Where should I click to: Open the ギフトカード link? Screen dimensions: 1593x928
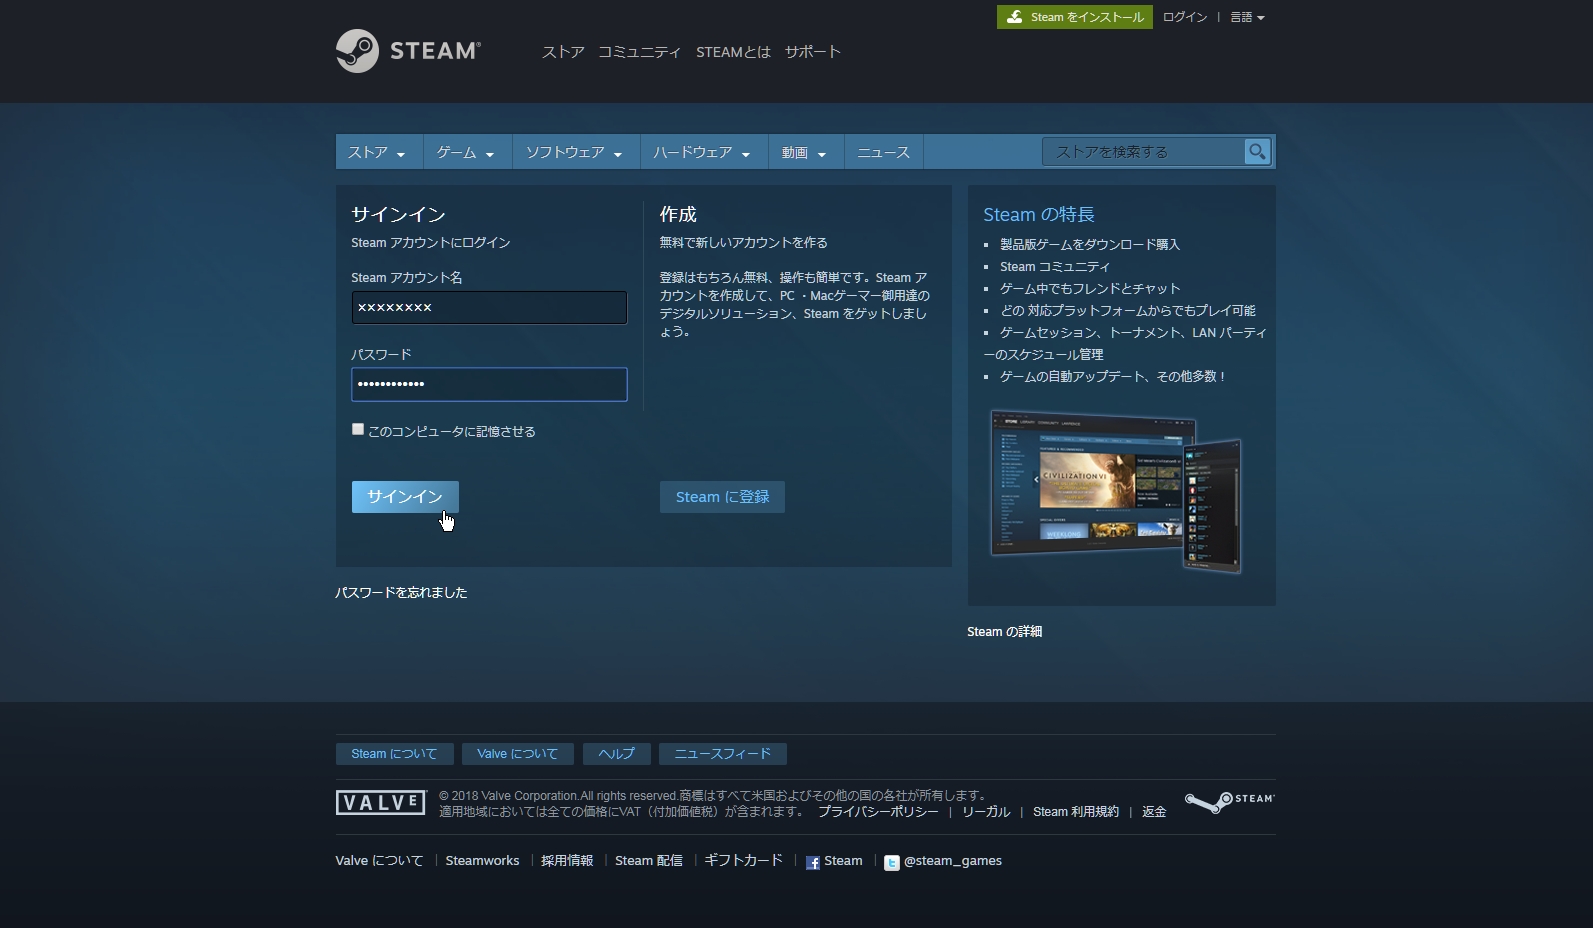pyautogui.click(x=743, y=861)
